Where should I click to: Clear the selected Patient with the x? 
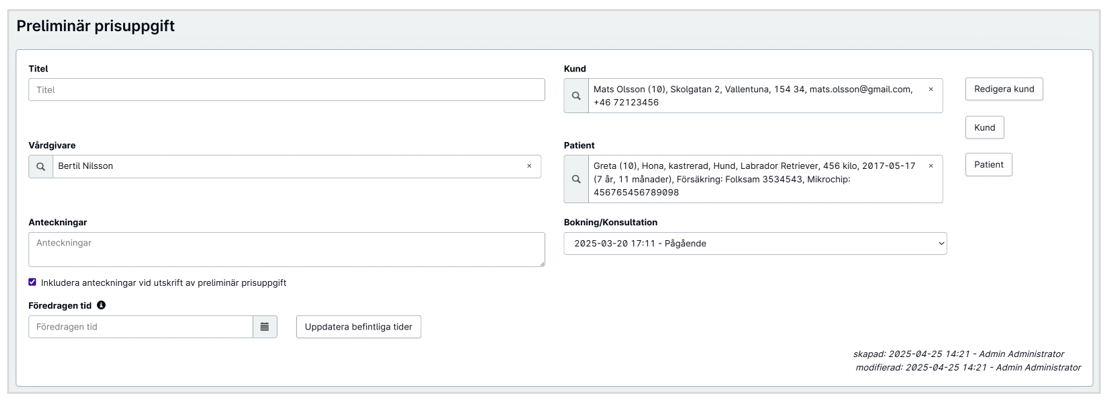tap(931, 166)
